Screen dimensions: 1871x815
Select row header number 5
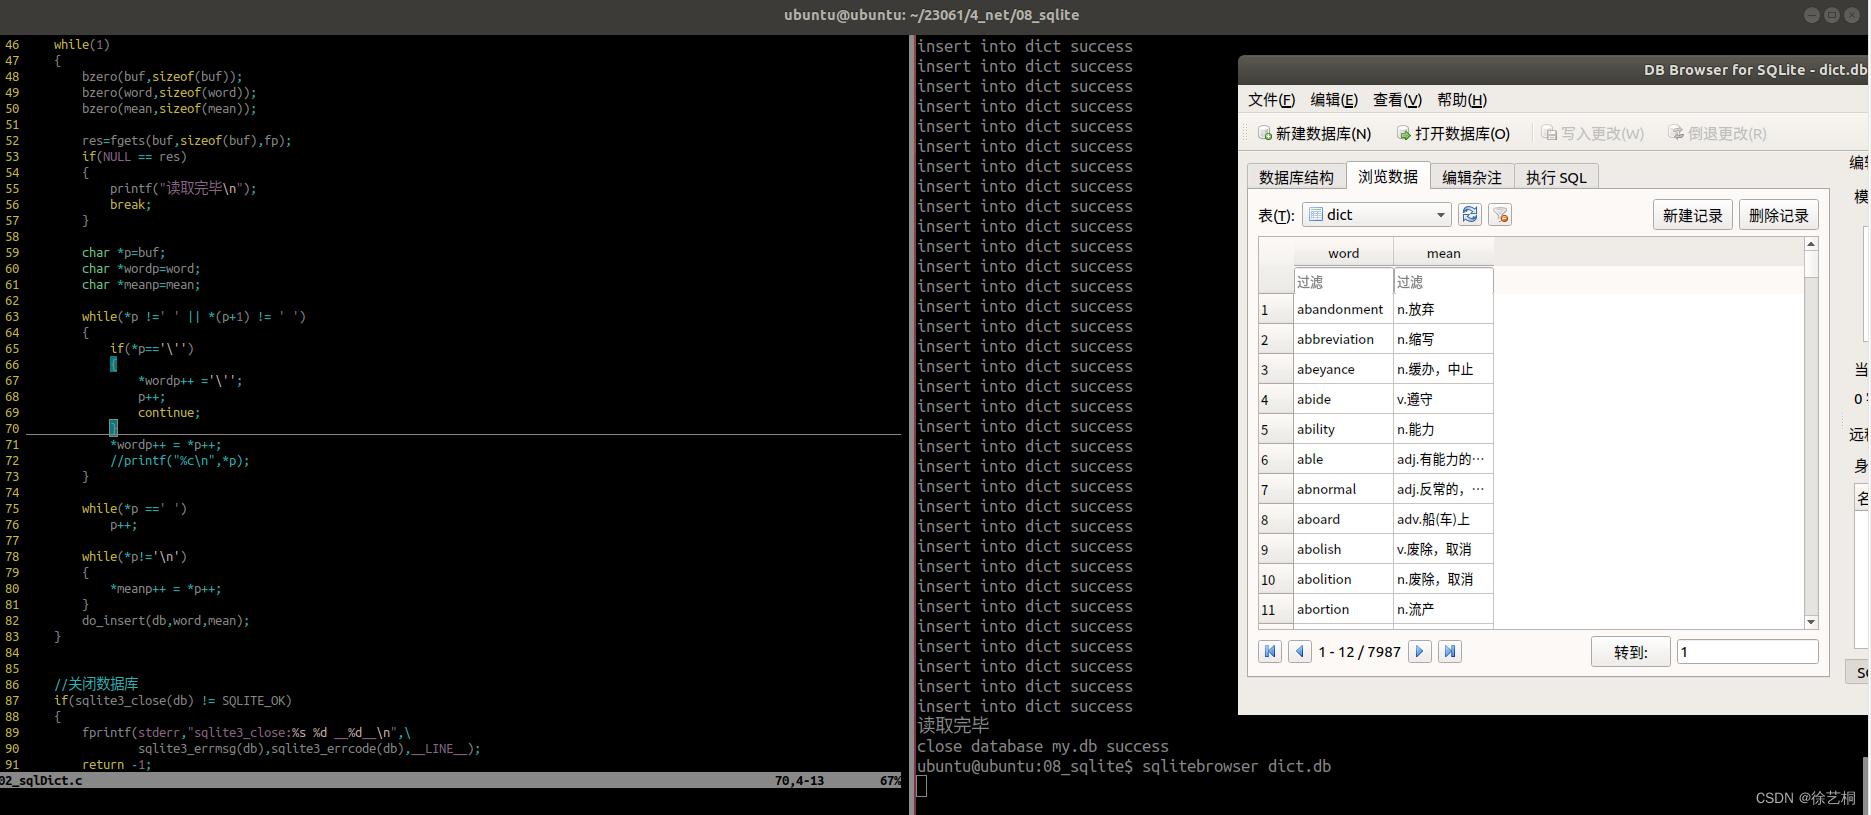1276,430
